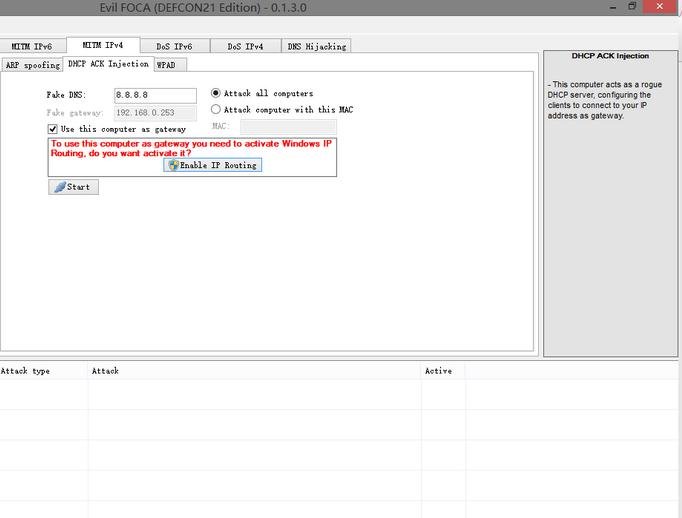Start the DHCP ACK Injection attack
This screenshot has height=518, width=682.
coord(74,187)
